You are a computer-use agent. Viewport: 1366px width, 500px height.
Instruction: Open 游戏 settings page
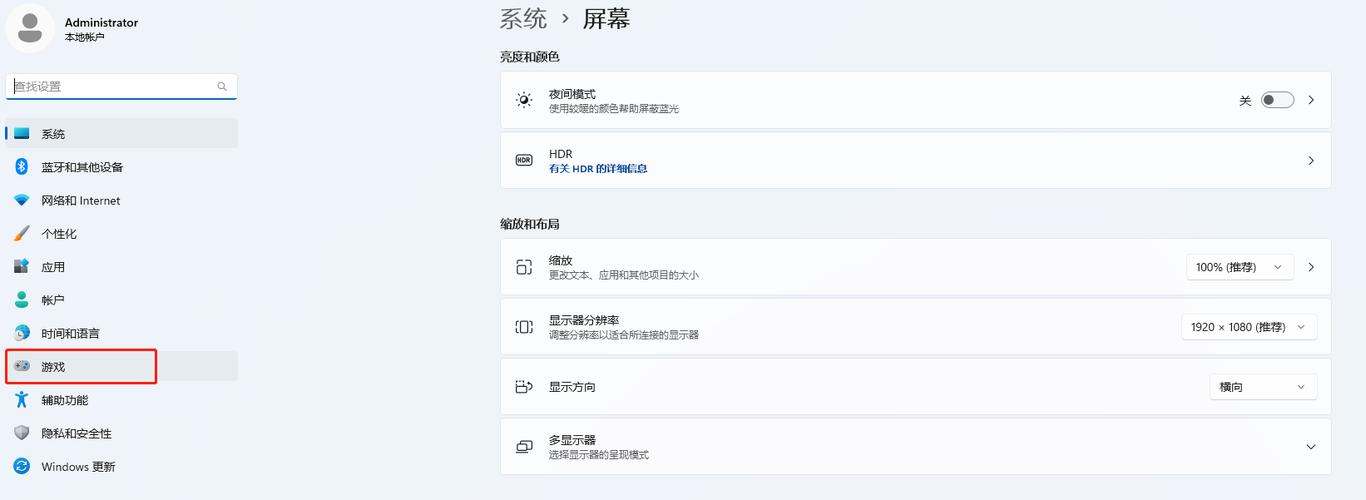tap(122, 367)
